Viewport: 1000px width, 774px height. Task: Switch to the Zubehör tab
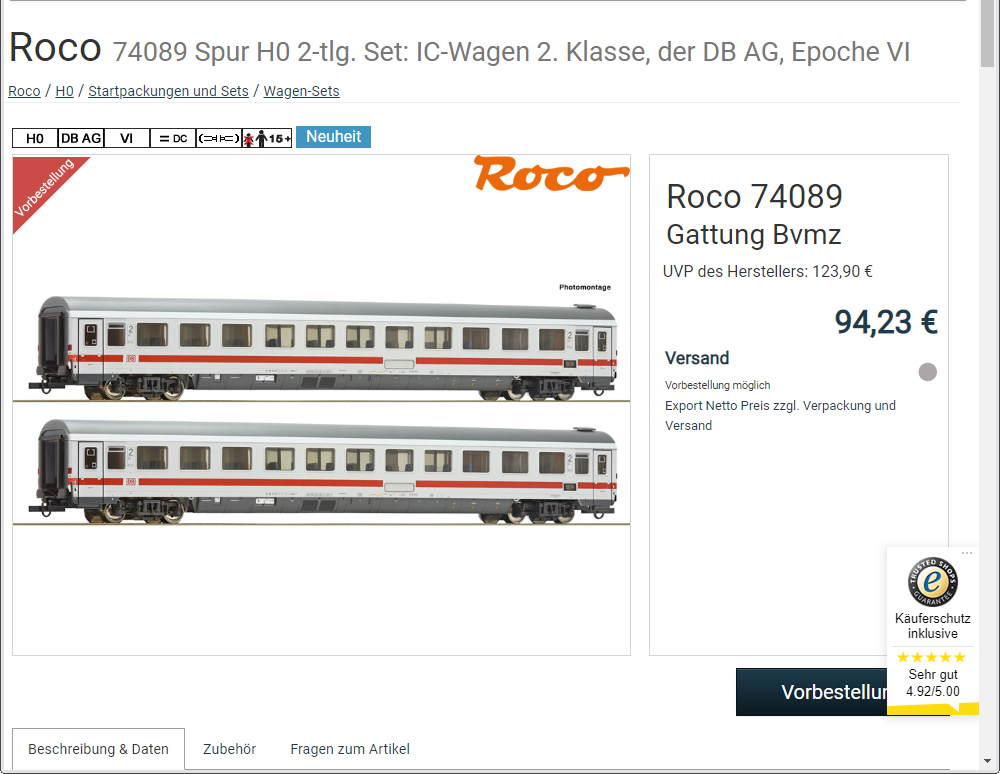230,749
